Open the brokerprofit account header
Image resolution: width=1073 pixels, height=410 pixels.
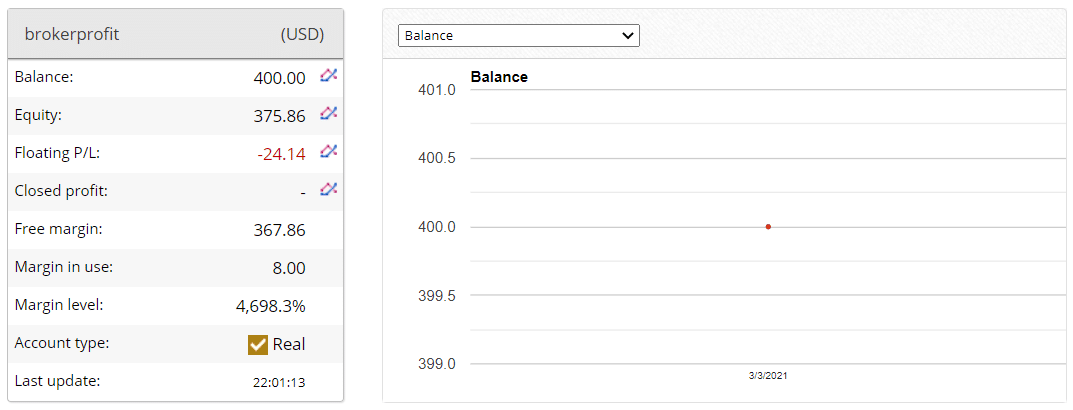pos(72,34)
